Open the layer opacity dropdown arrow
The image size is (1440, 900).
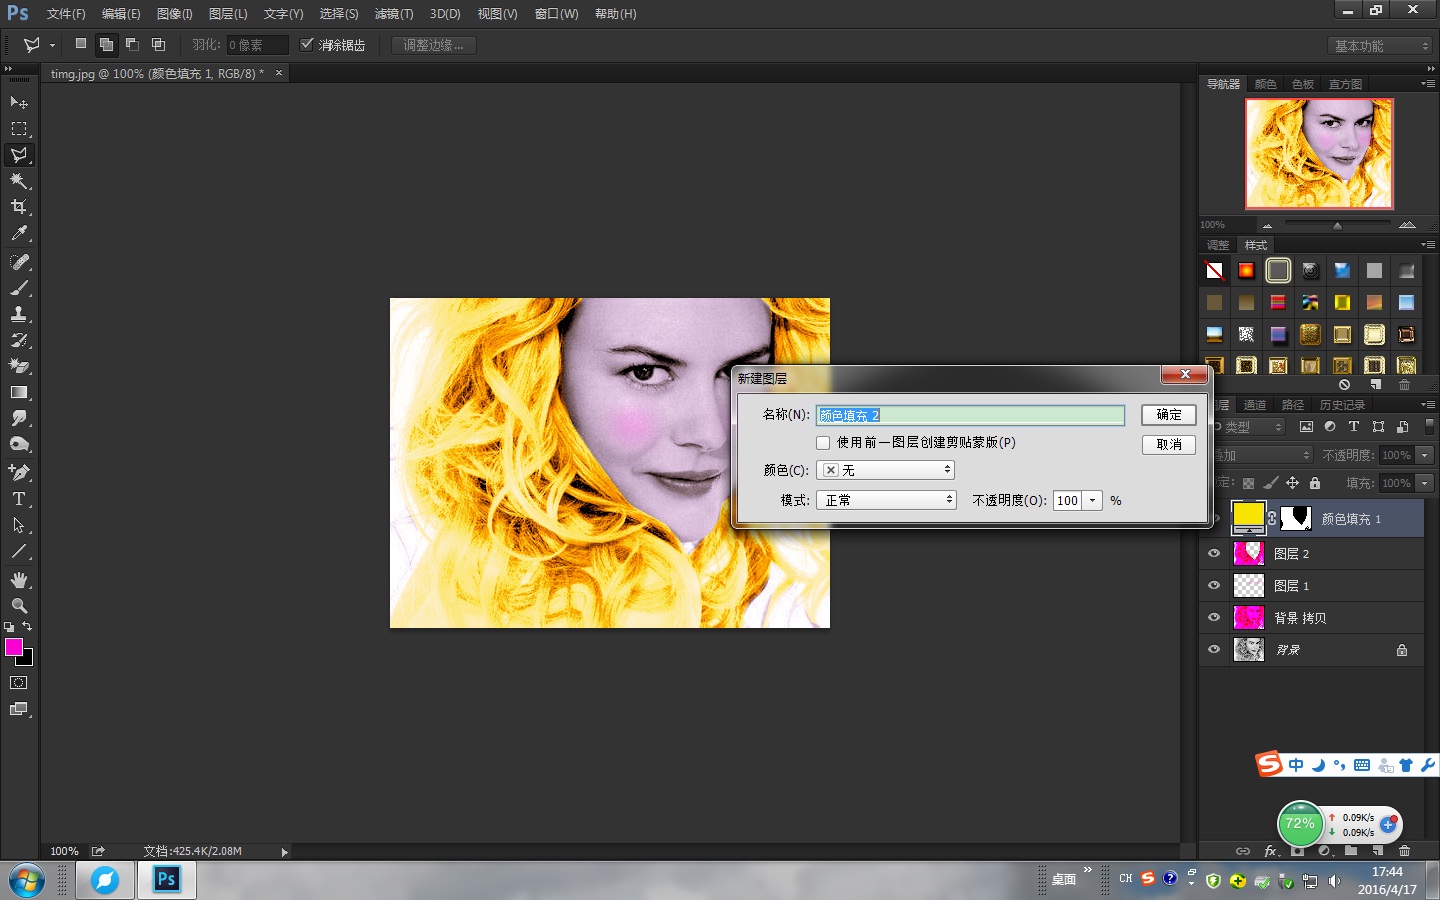click(1424, 455)
